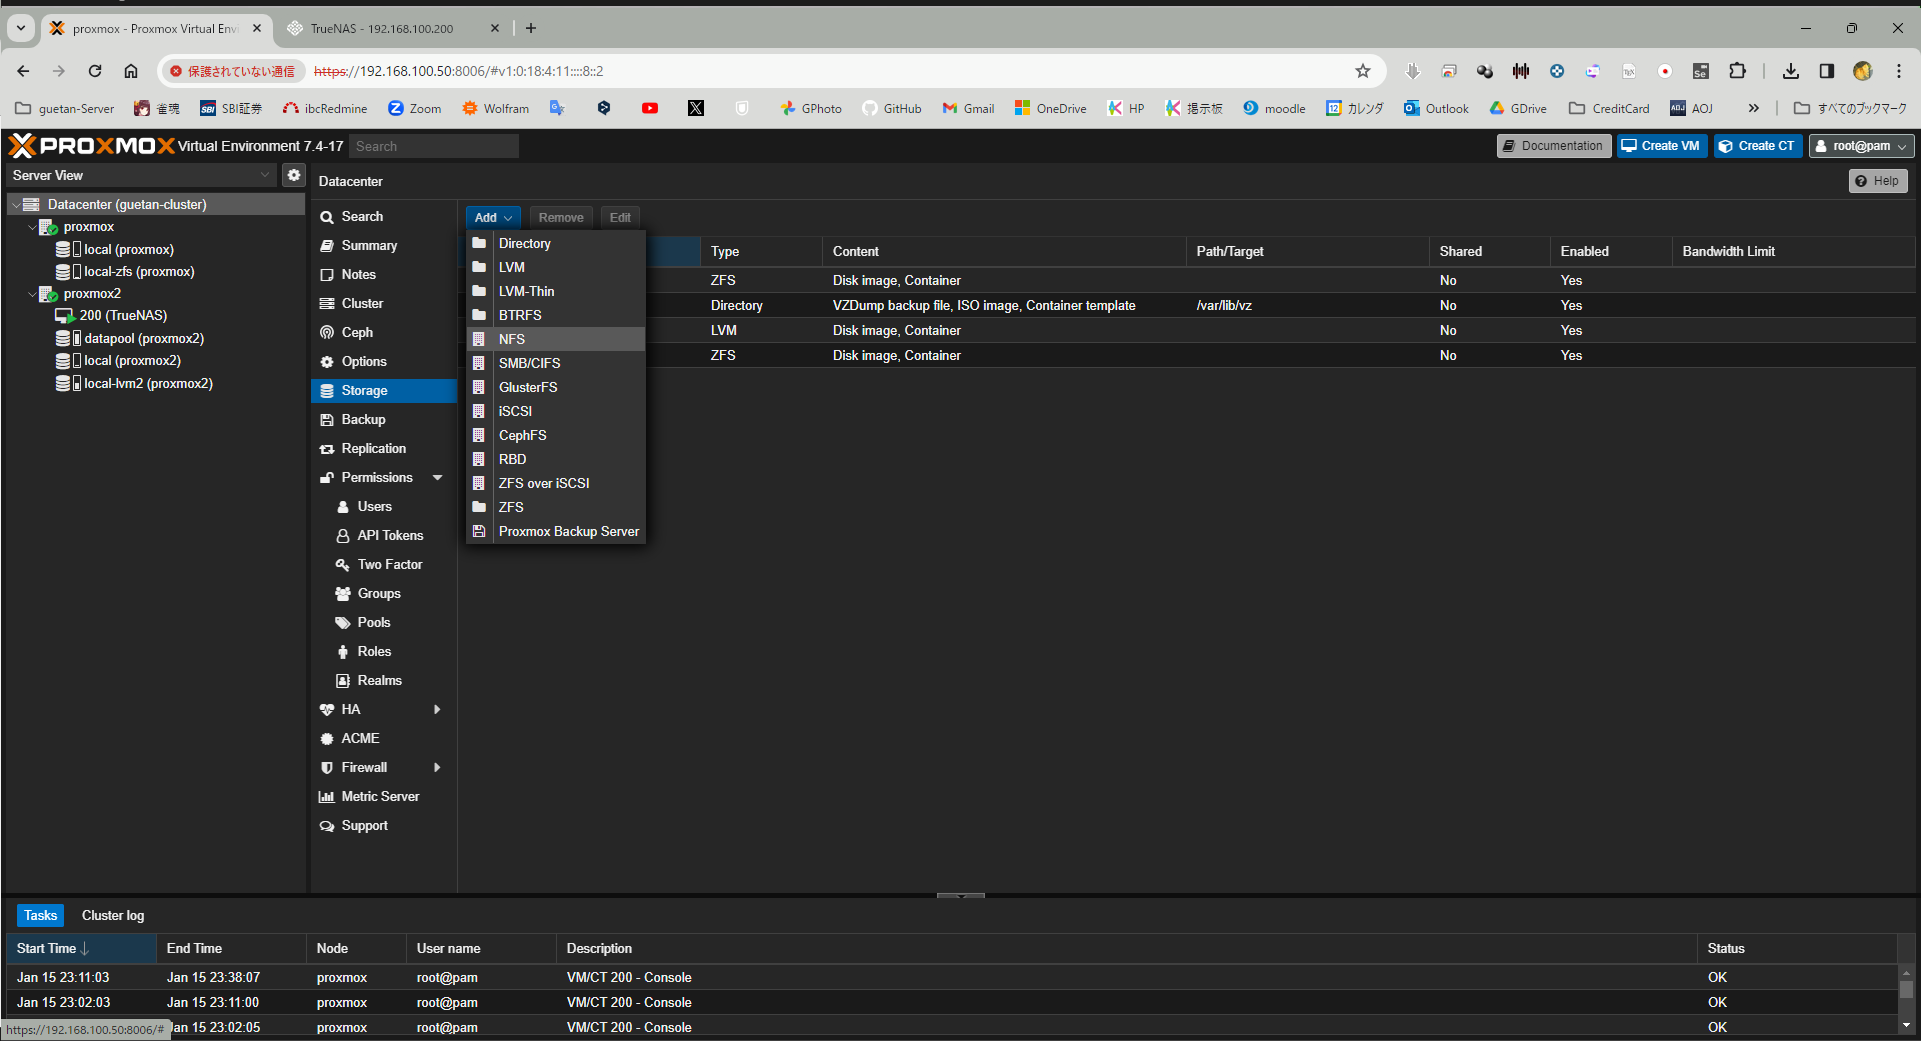Click the Ceph icon in Datacenter menu
This screenshot has width=1921, height=1041.
pyautogui.click(x=327, y=333)
